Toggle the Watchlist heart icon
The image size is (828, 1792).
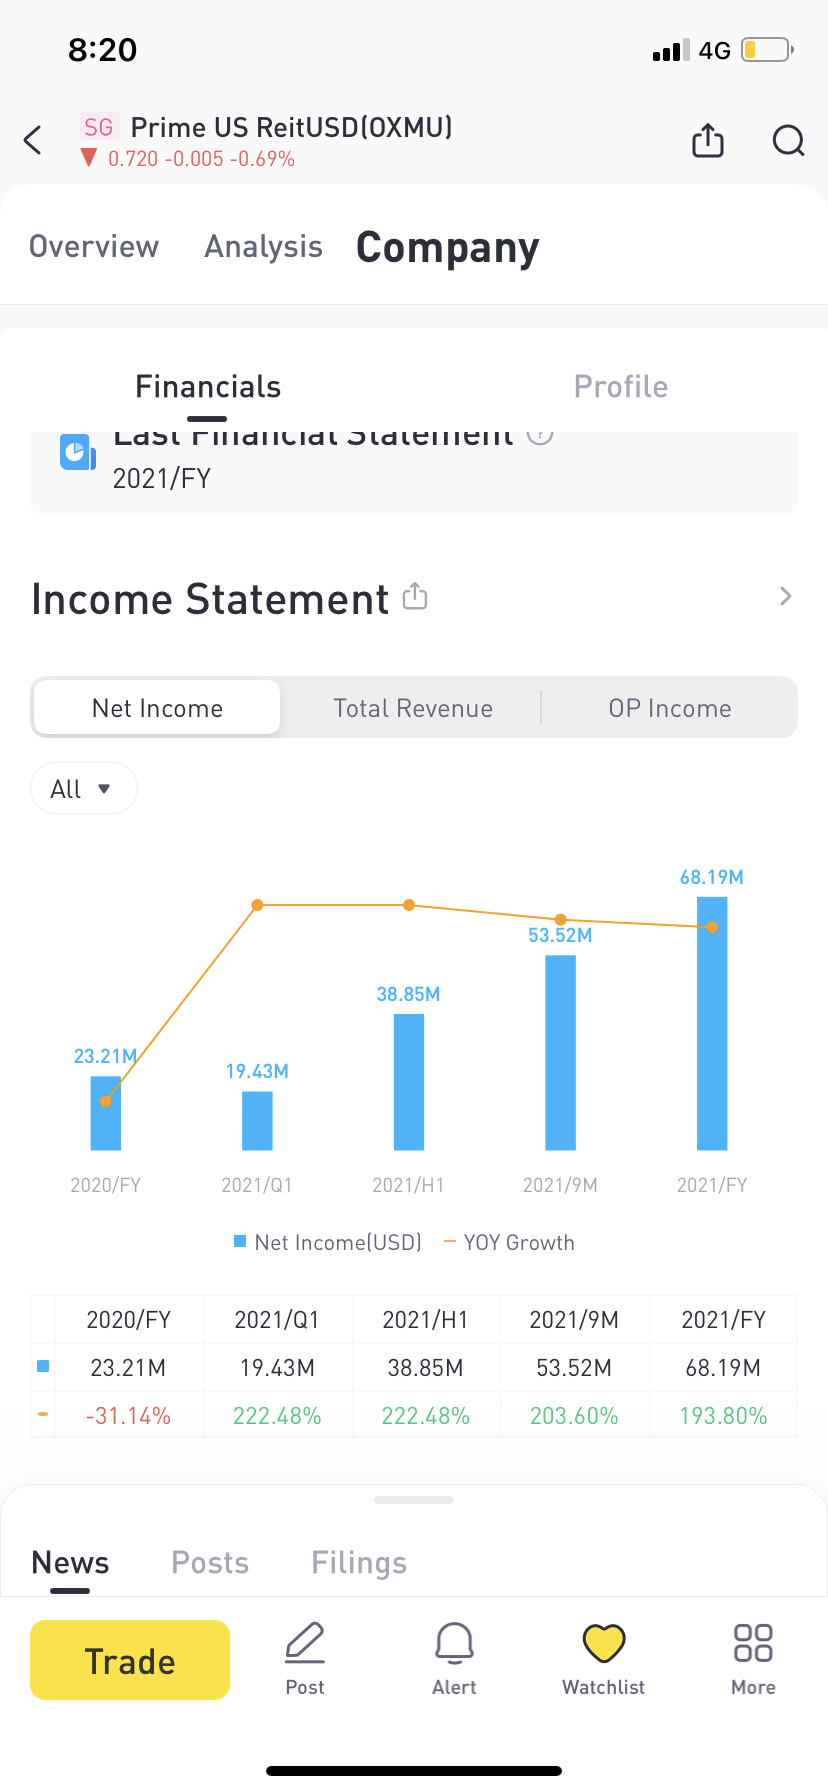point(604,1643)
